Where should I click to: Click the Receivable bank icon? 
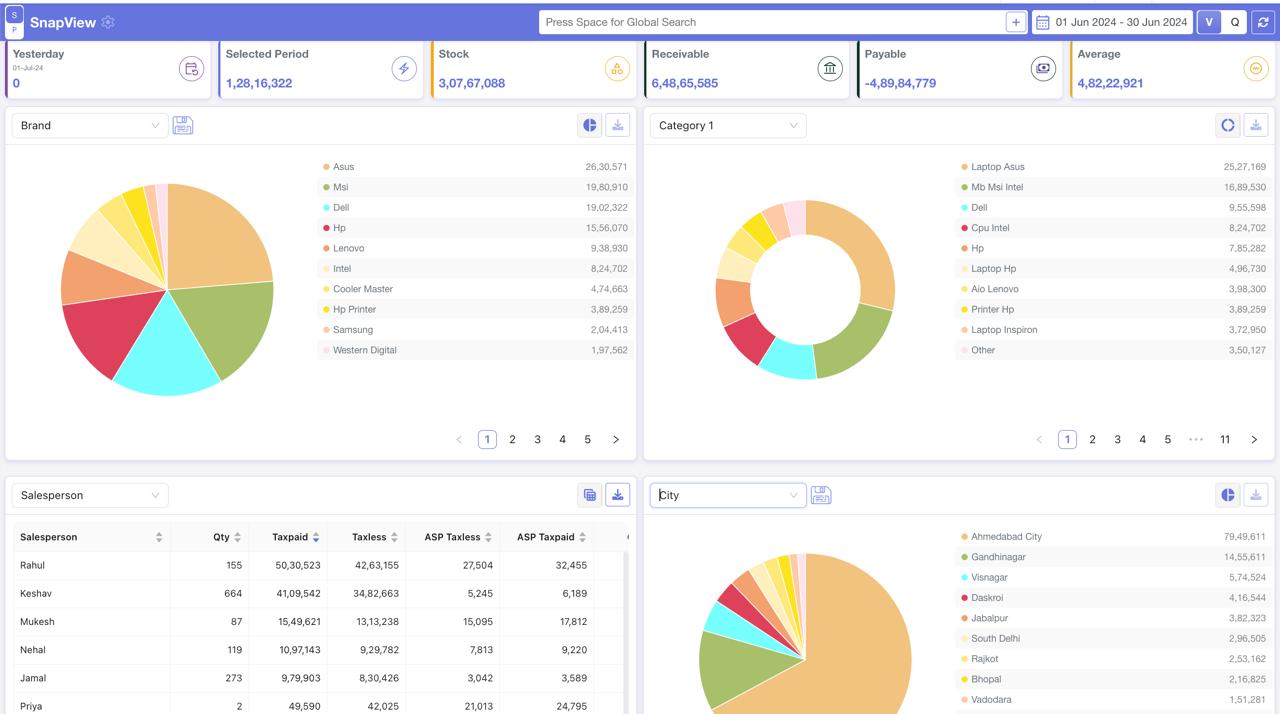pos(830,68)
